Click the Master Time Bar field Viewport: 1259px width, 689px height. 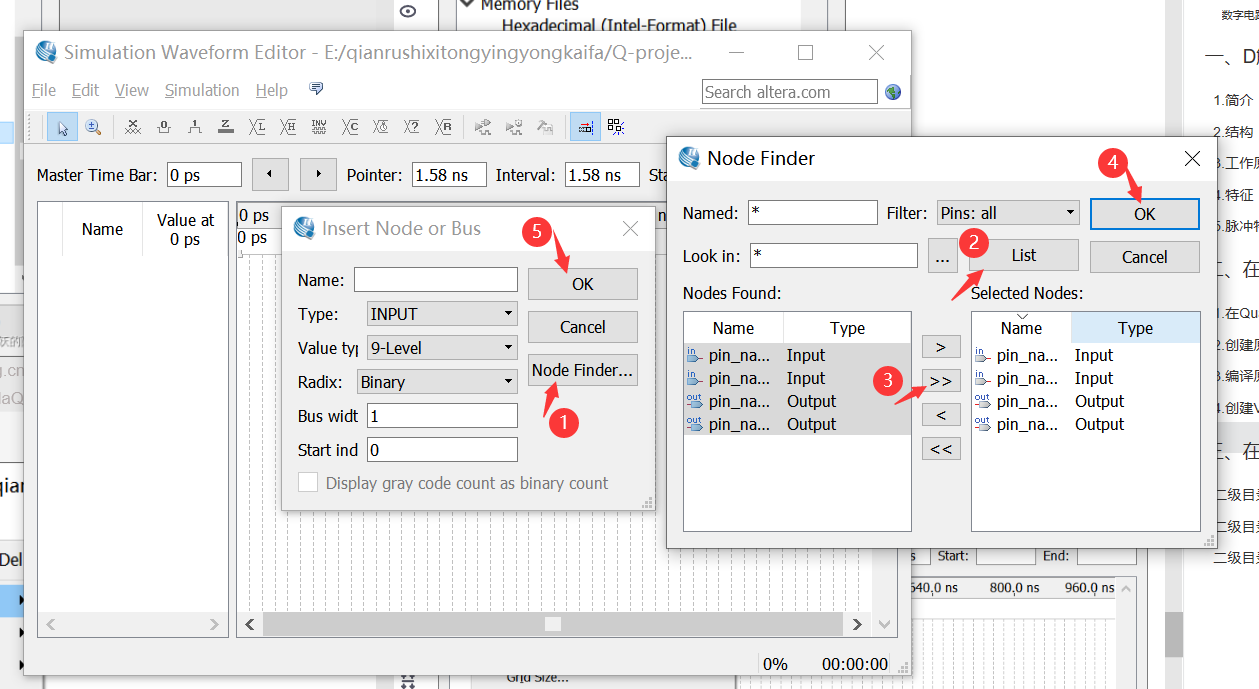[x=204, y=175]
